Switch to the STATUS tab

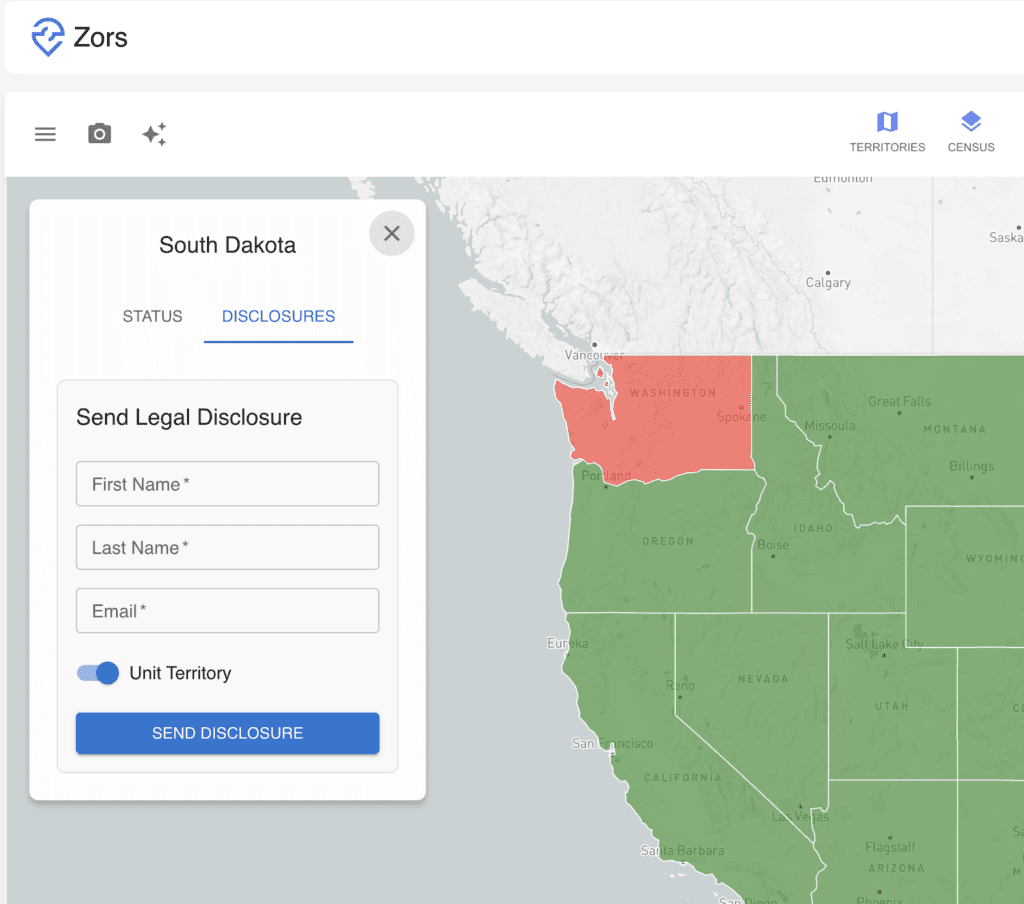point(152,316)
